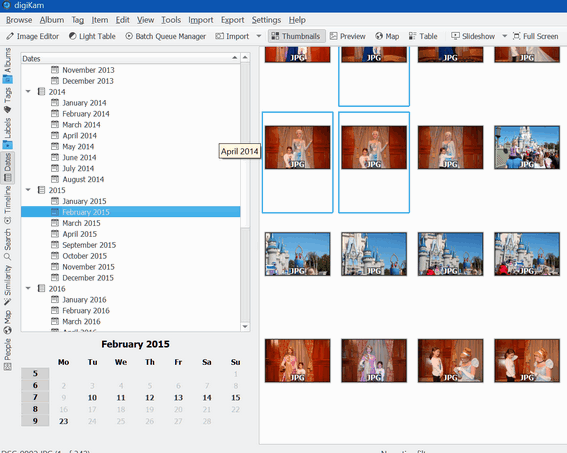This screenshot has height=453, width=567.
Task: Select February 2016 in date tree
Action: pos(86,310)
